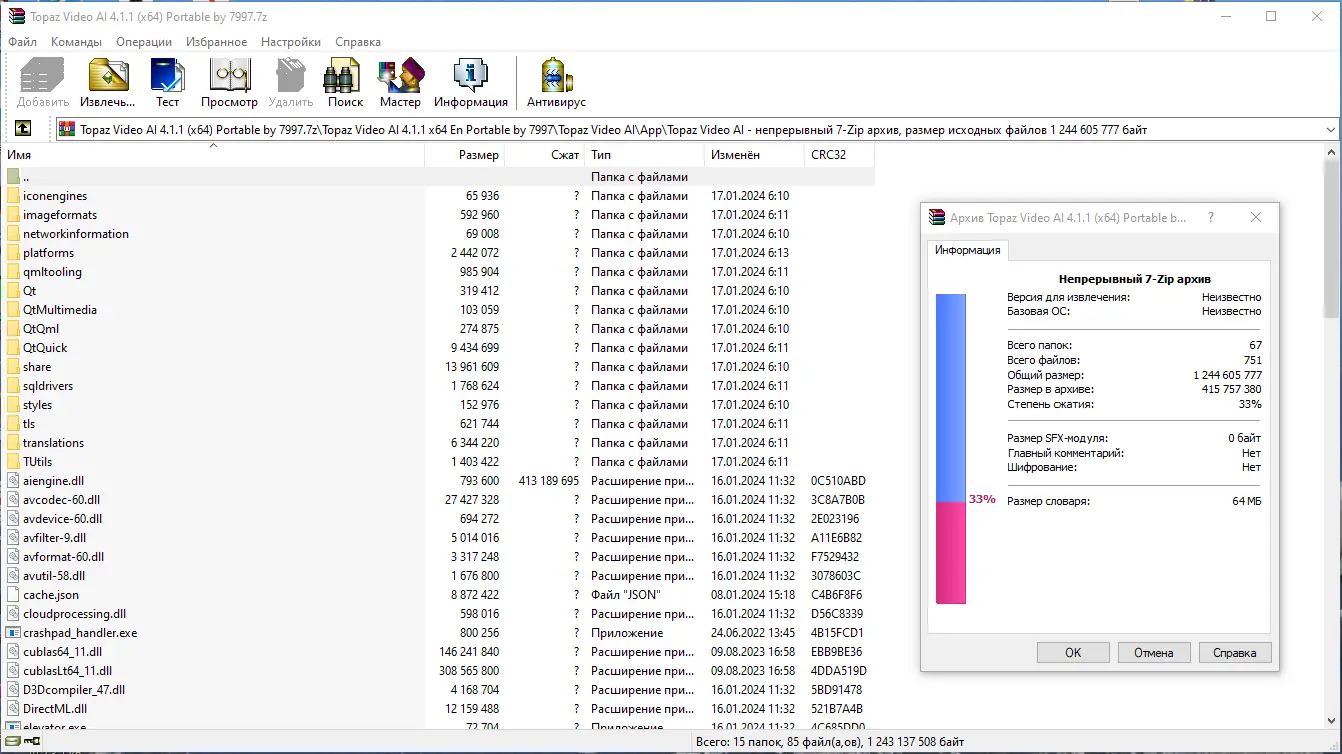Click the up-one-level arrow icon

tap(22, 128)
